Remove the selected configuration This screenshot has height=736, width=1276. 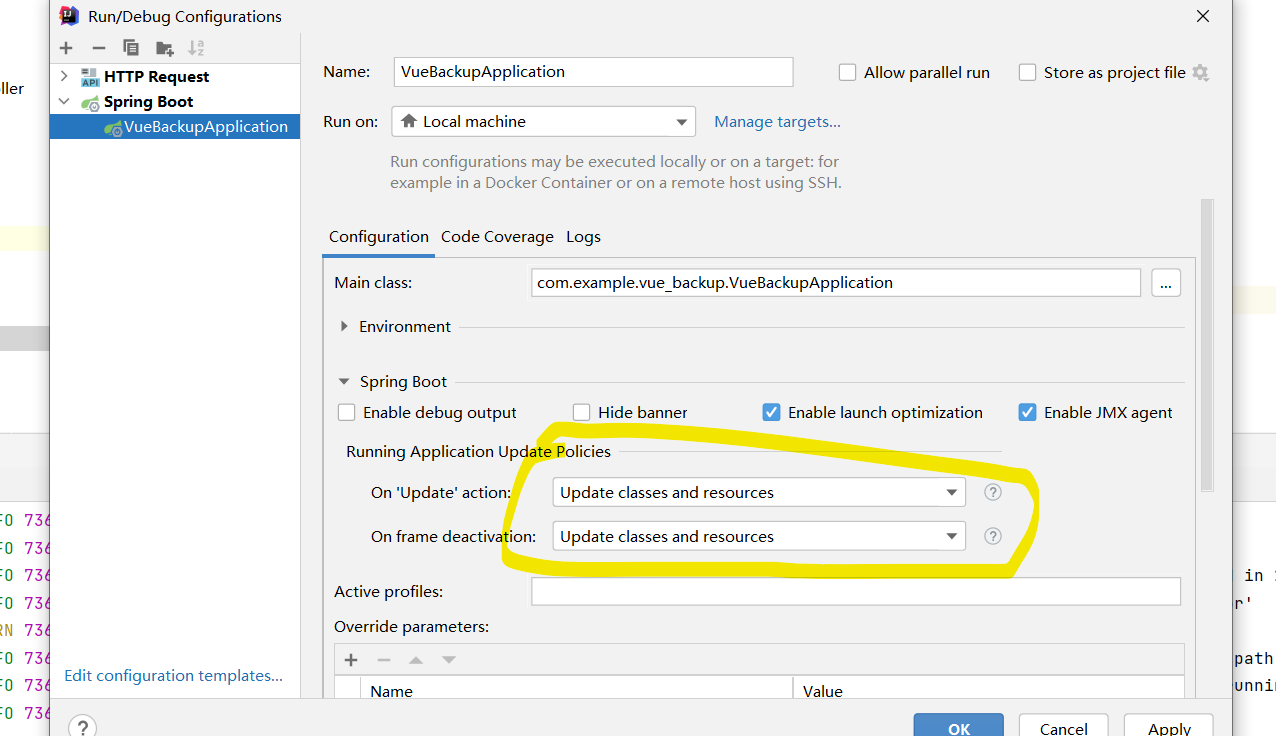tap(98, 48)
